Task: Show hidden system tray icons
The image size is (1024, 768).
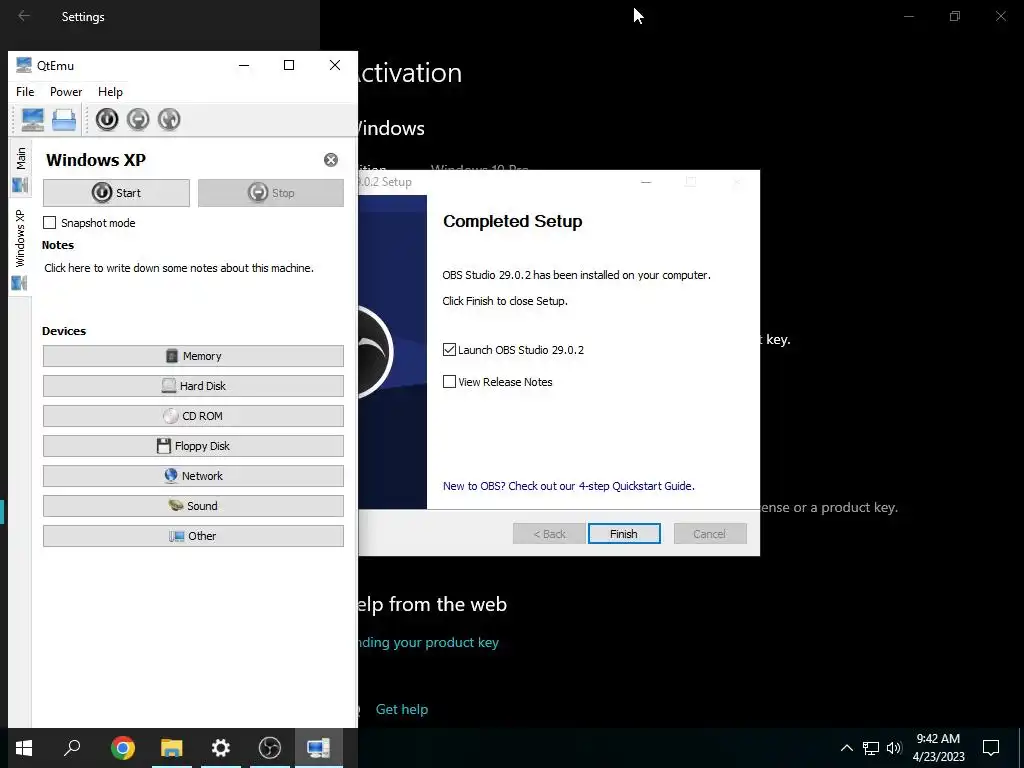Action: pos(846,748)
